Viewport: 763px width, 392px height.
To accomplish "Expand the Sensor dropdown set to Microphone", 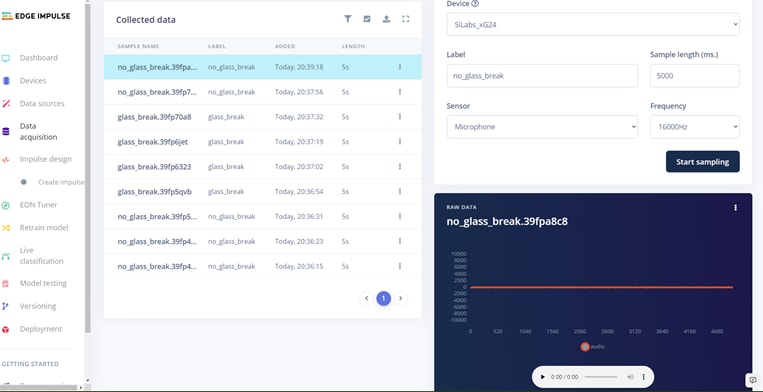I will point(542,127).
